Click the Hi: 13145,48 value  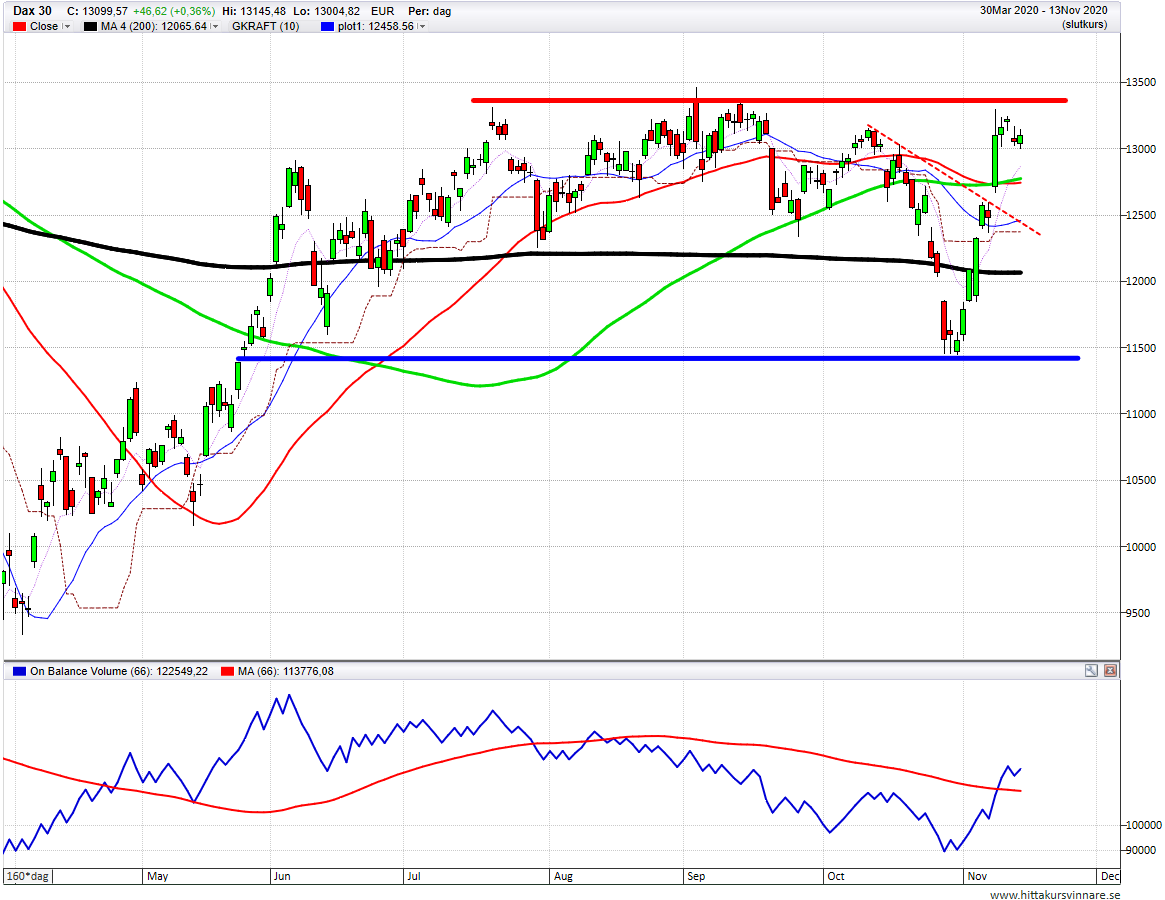256,11
